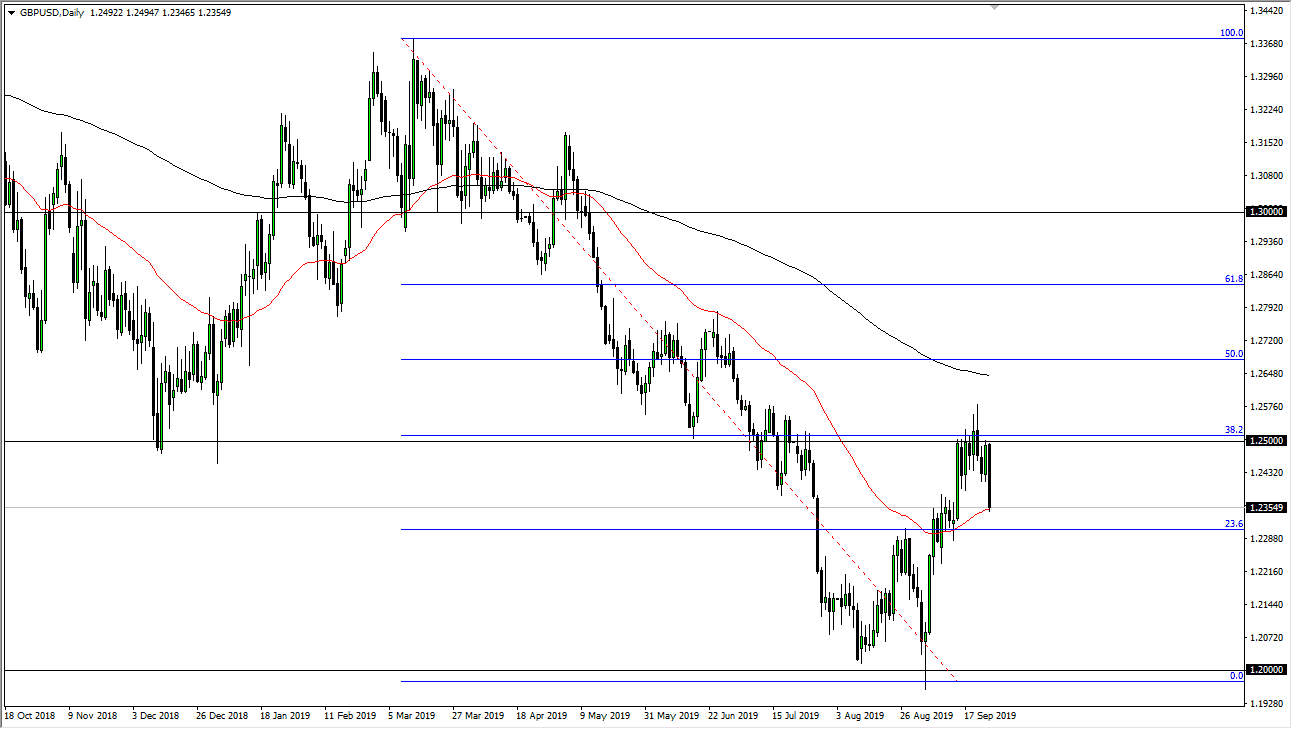This screenshot has height=729, width=1292.
Task: Click the current price marker 1.23549
Action: pos(1266,507)
